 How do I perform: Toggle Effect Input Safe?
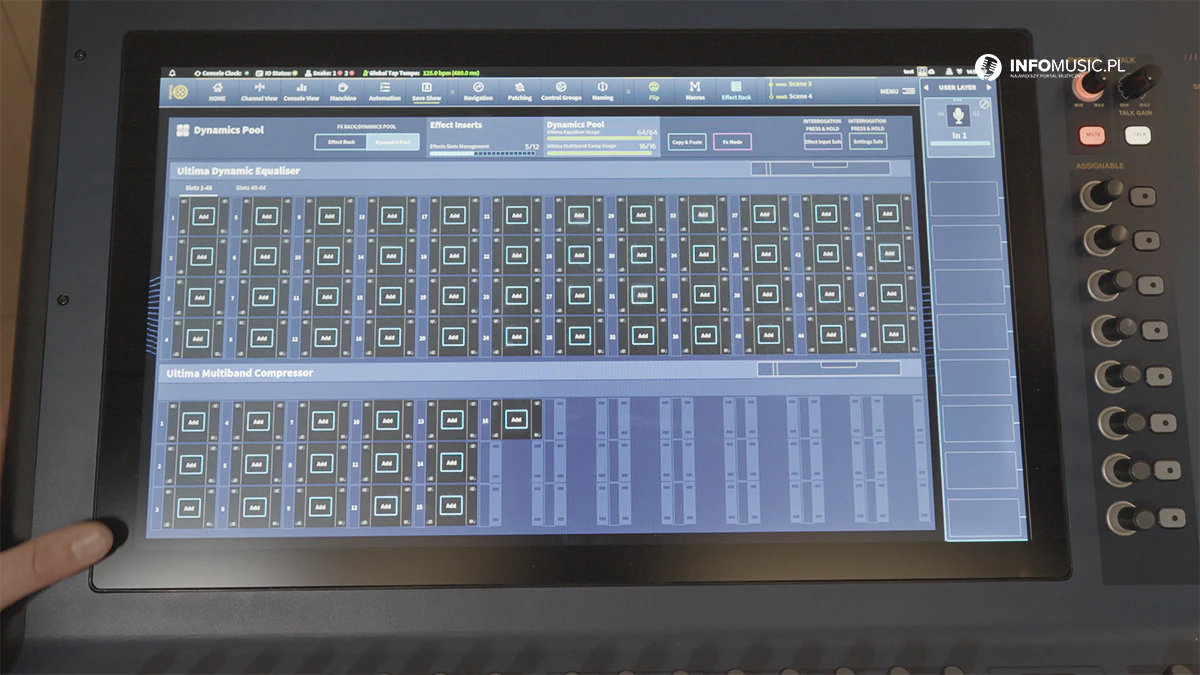click(823, 142)
